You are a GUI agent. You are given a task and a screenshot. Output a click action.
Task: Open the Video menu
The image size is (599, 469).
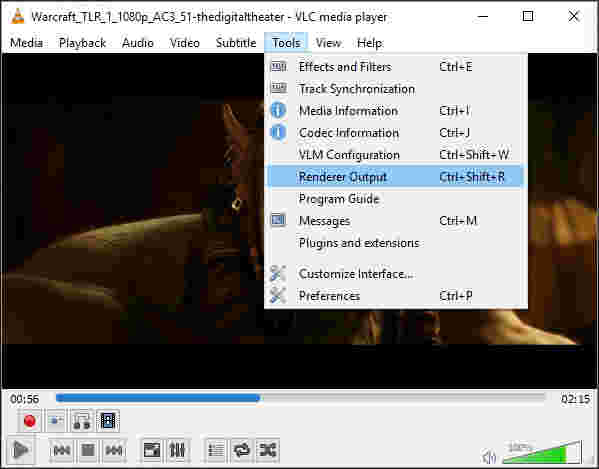click(185, 43)
